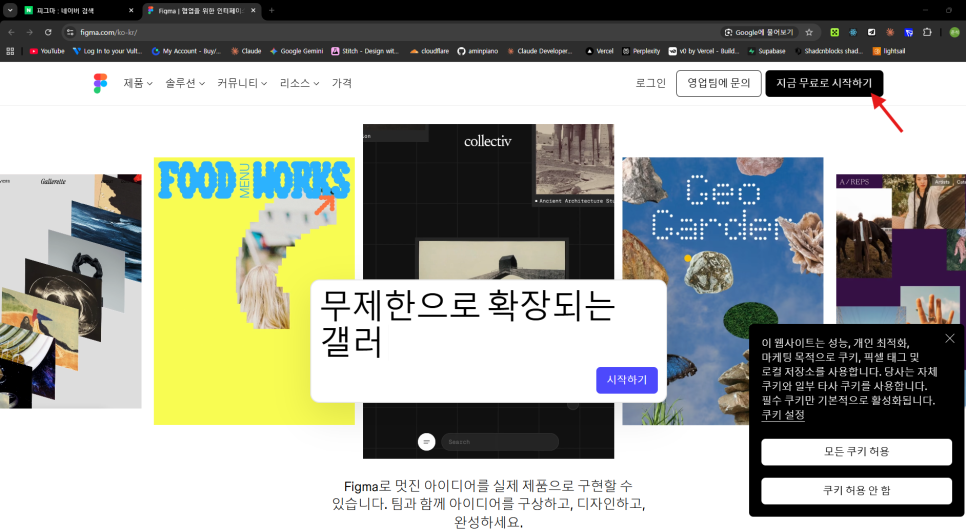This screenshot has height=529, width=966.
Task: Open the 쿠키 설정 link
Action: [783, 415]
